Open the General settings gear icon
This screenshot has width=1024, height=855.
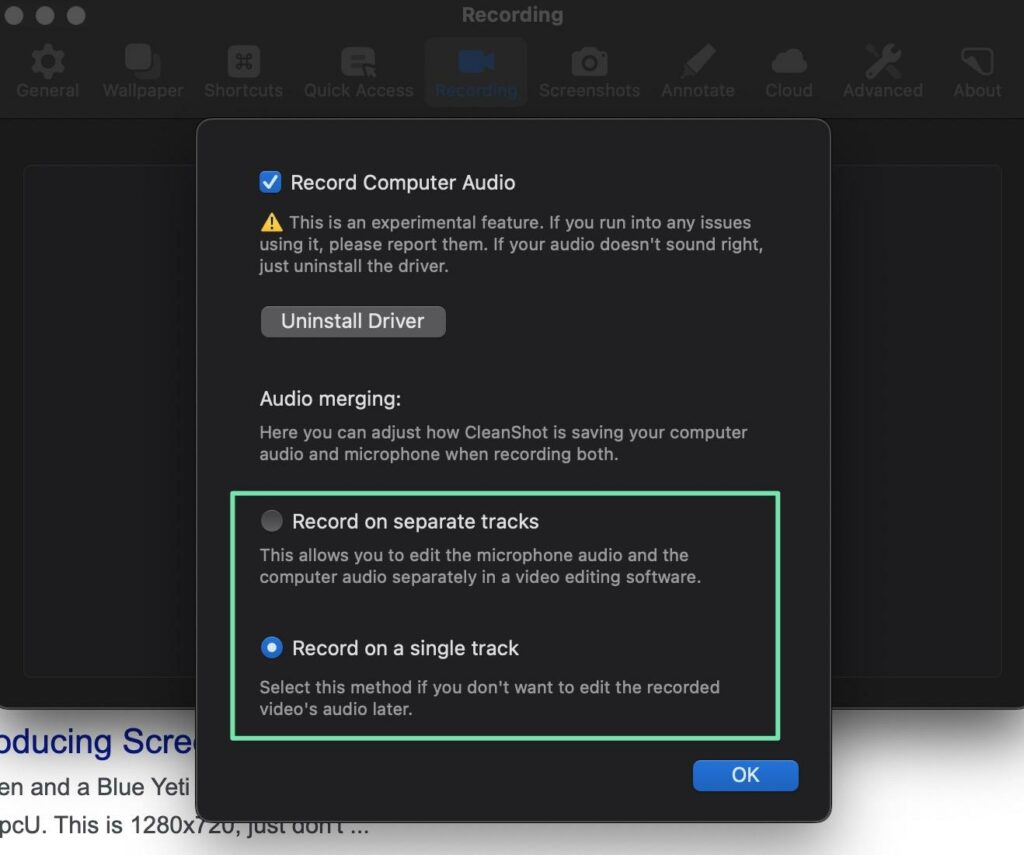pyautogui.click(x=47, y=62)
